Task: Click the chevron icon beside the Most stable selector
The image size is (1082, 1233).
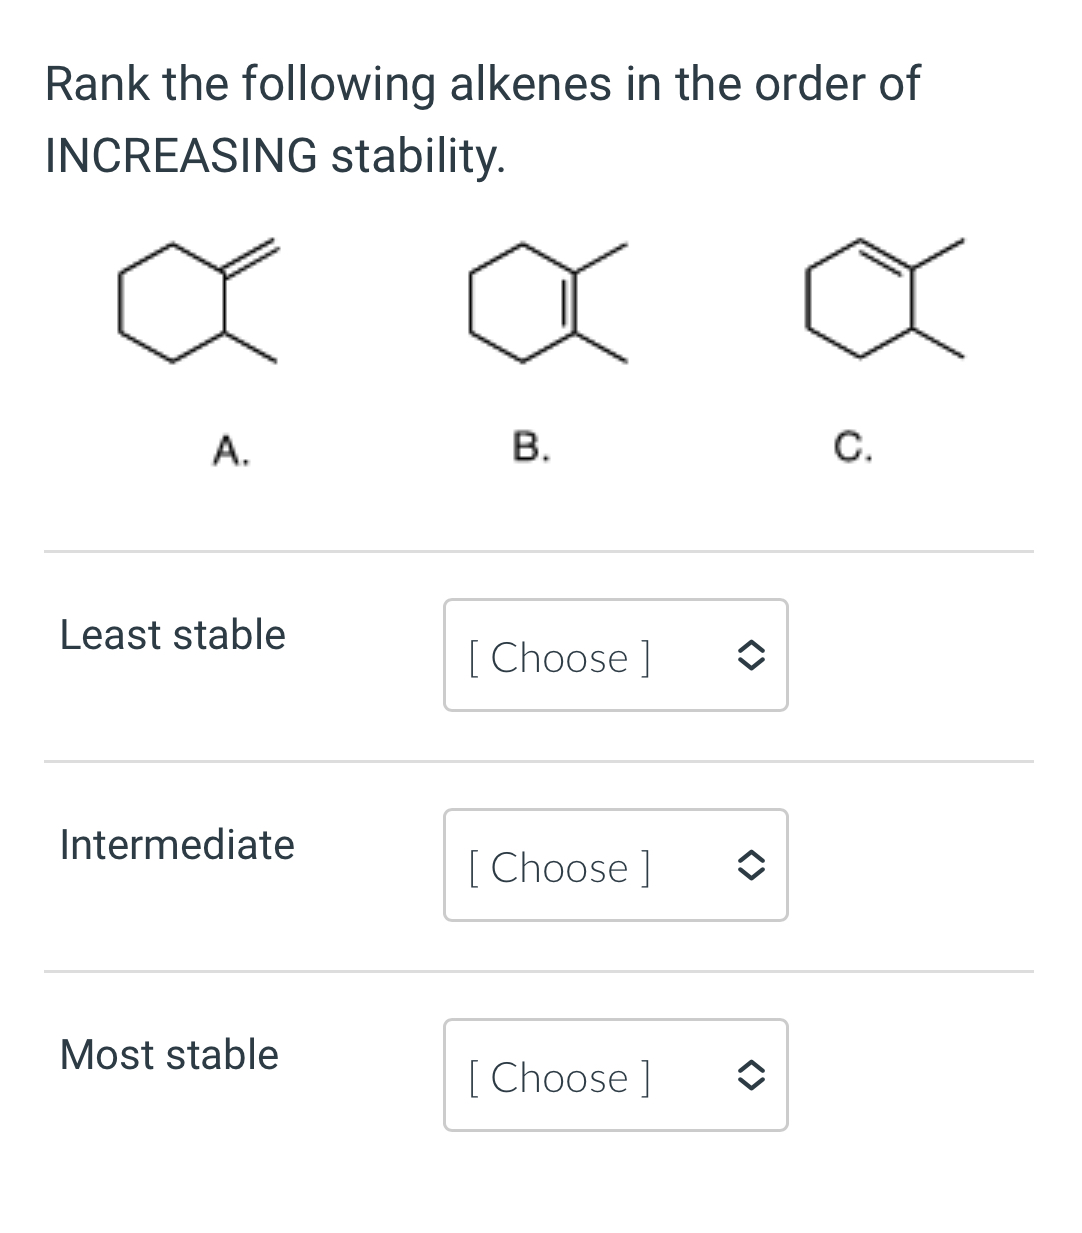Action: point(753,1075)
